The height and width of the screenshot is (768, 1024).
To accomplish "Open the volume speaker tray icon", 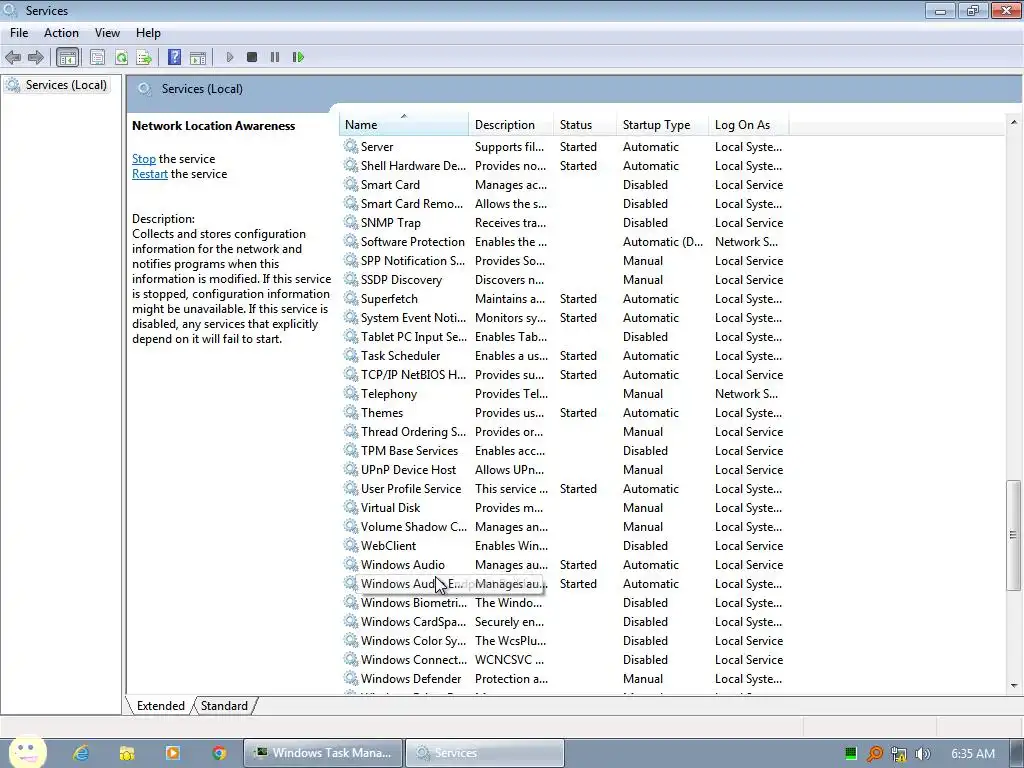I will [x=922, y=754].
